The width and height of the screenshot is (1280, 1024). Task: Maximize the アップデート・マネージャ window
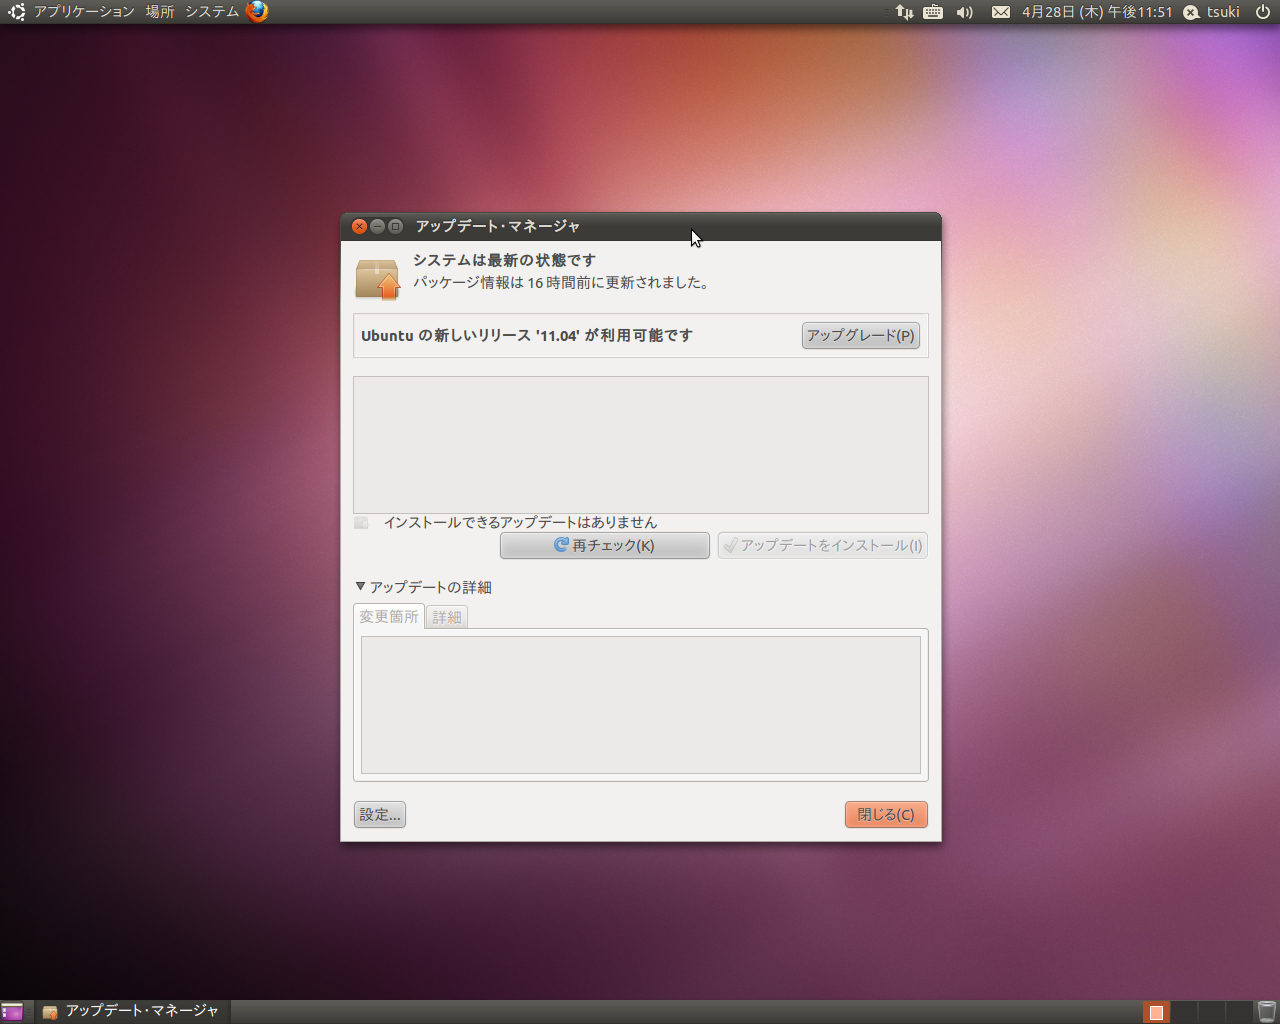pyautogui.click(x=395, y=226)
